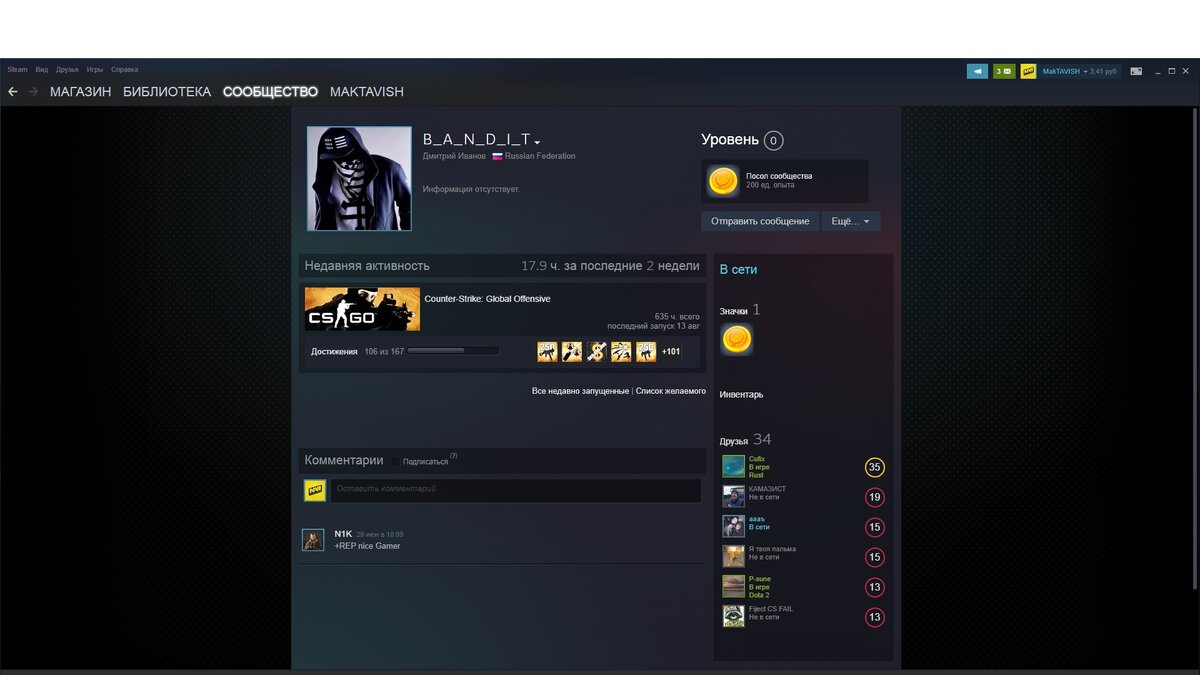Open the Друзья 34 friends list
This screenshot has height=675, width=1200.
745,440
